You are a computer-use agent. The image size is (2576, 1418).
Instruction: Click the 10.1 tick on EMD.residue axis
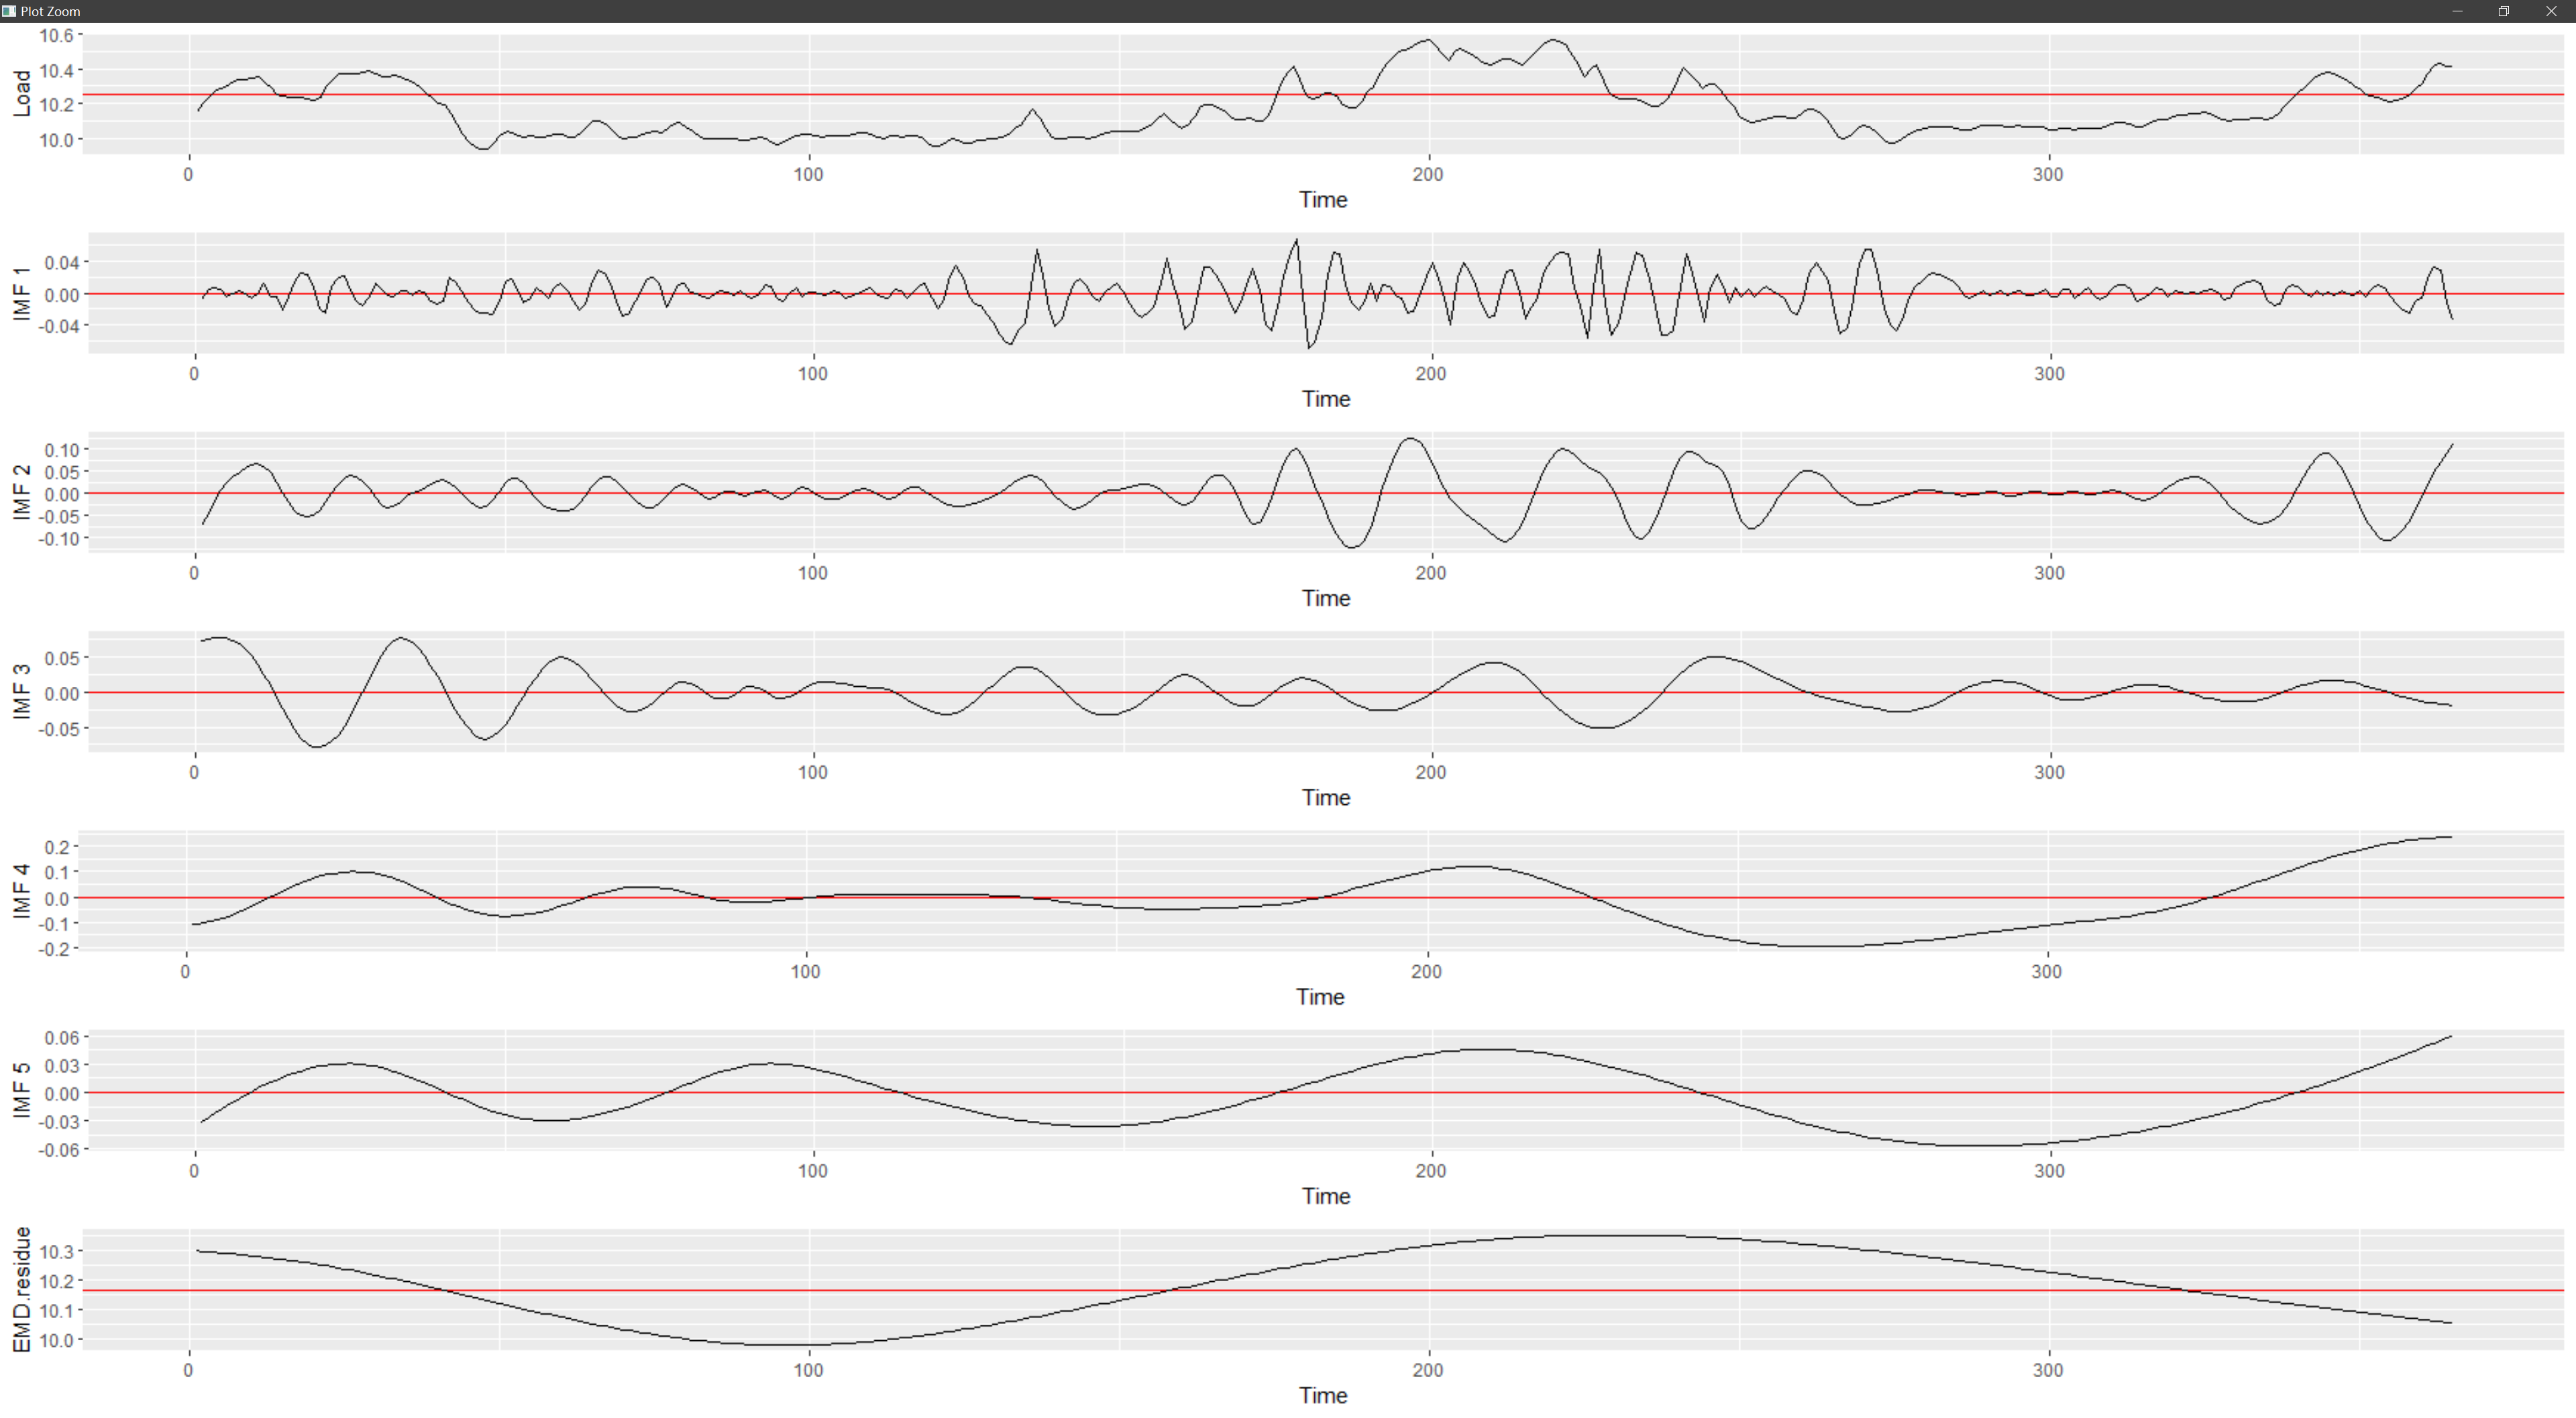pyautogui.click(x=56, y=1310)
